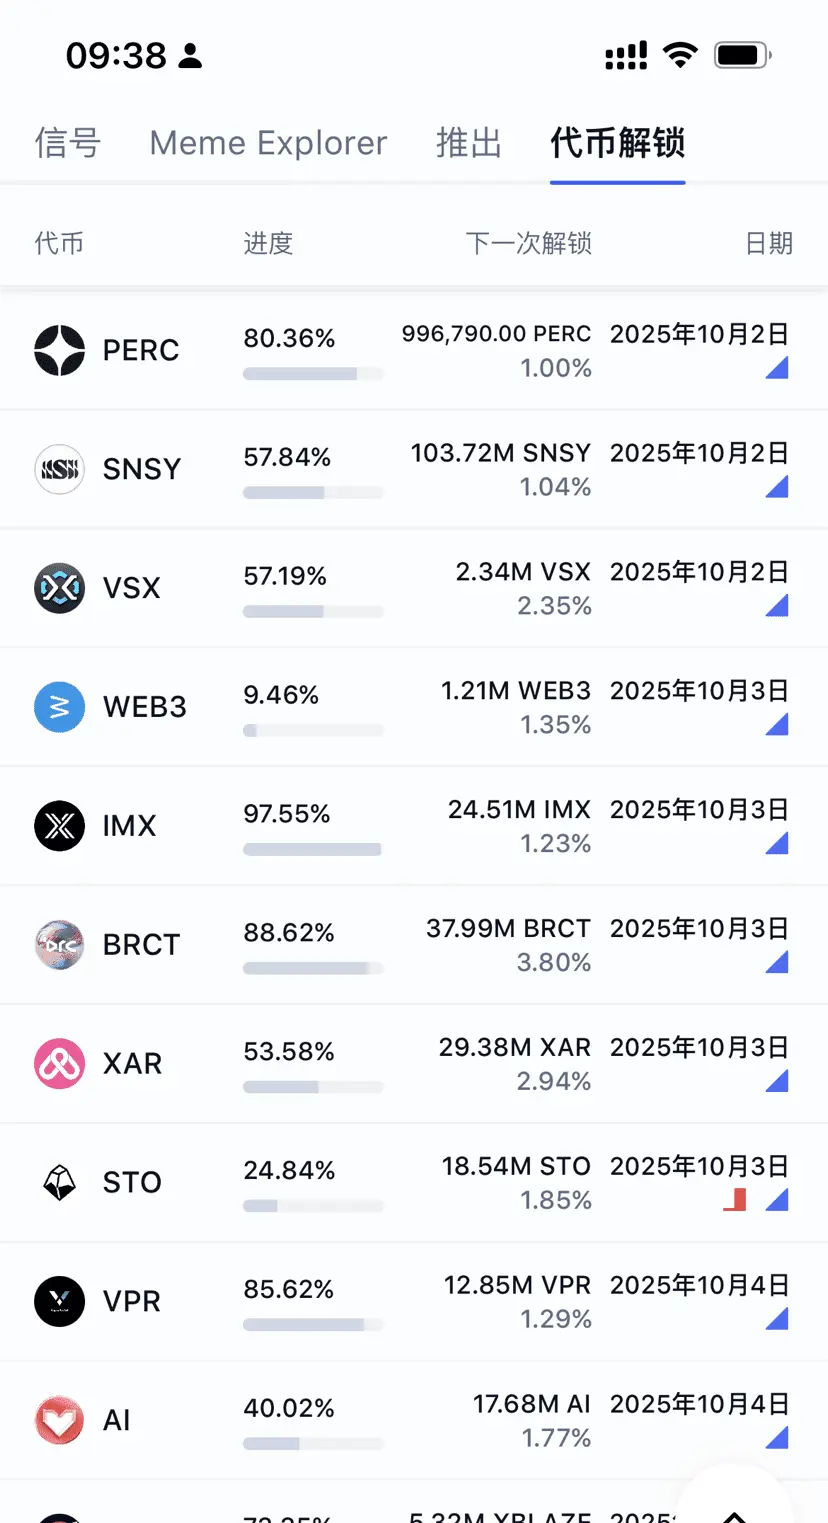Open the IMX token logo
Viewport: 828px width, 1523px height.
click(60, 826)
